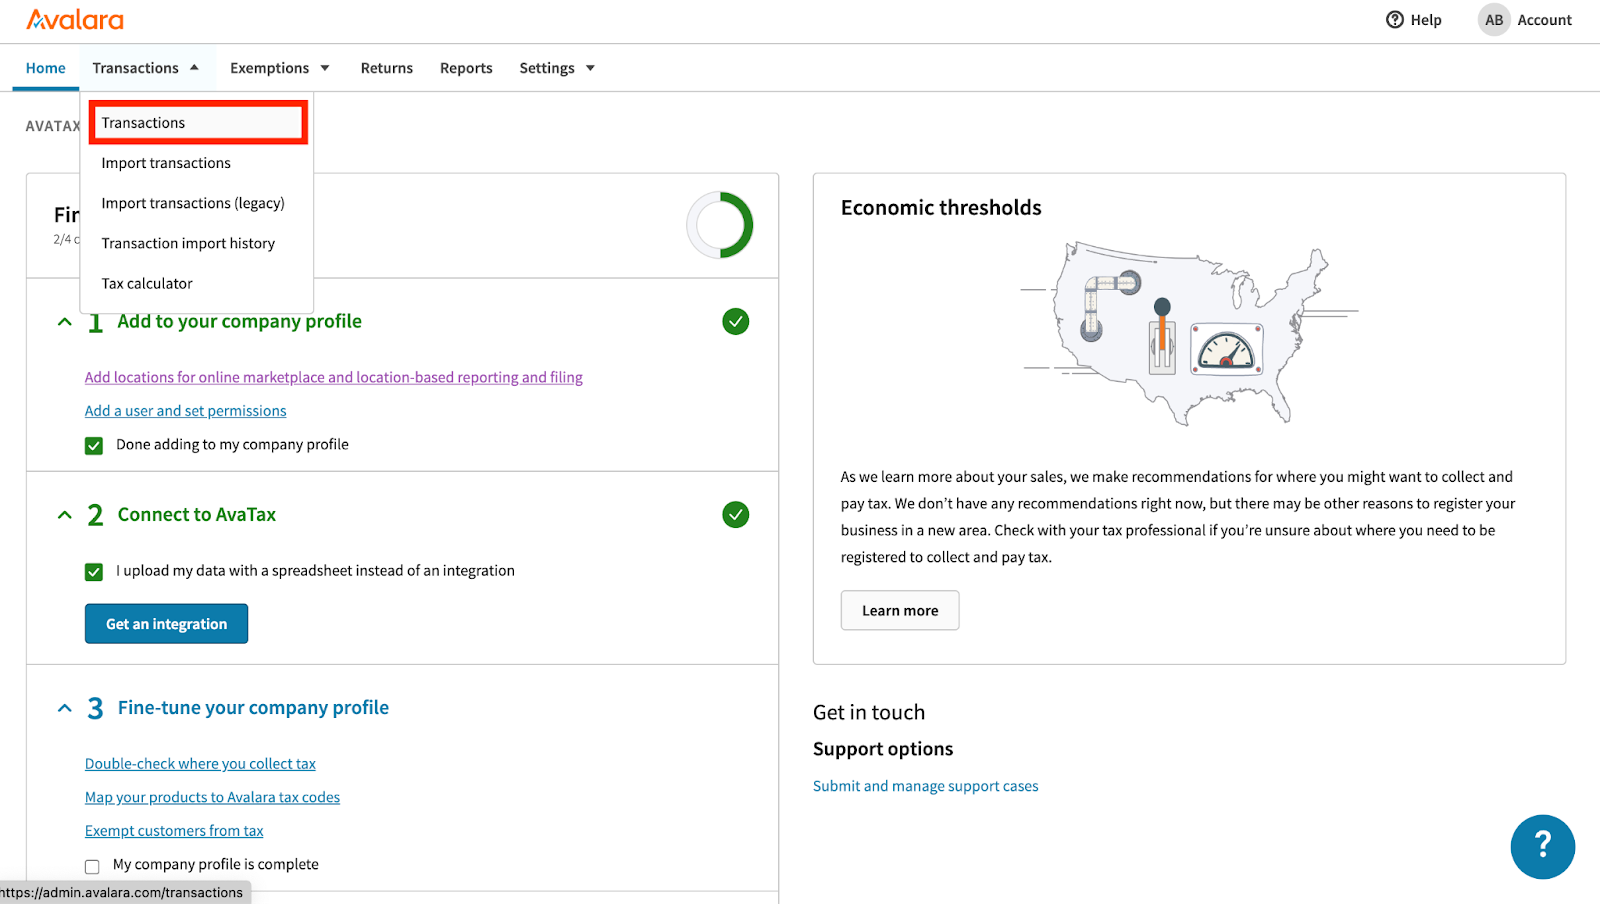Choose Import transactions (legacy) menu item
Viewport: 1600px width, 904px height.
193,203
